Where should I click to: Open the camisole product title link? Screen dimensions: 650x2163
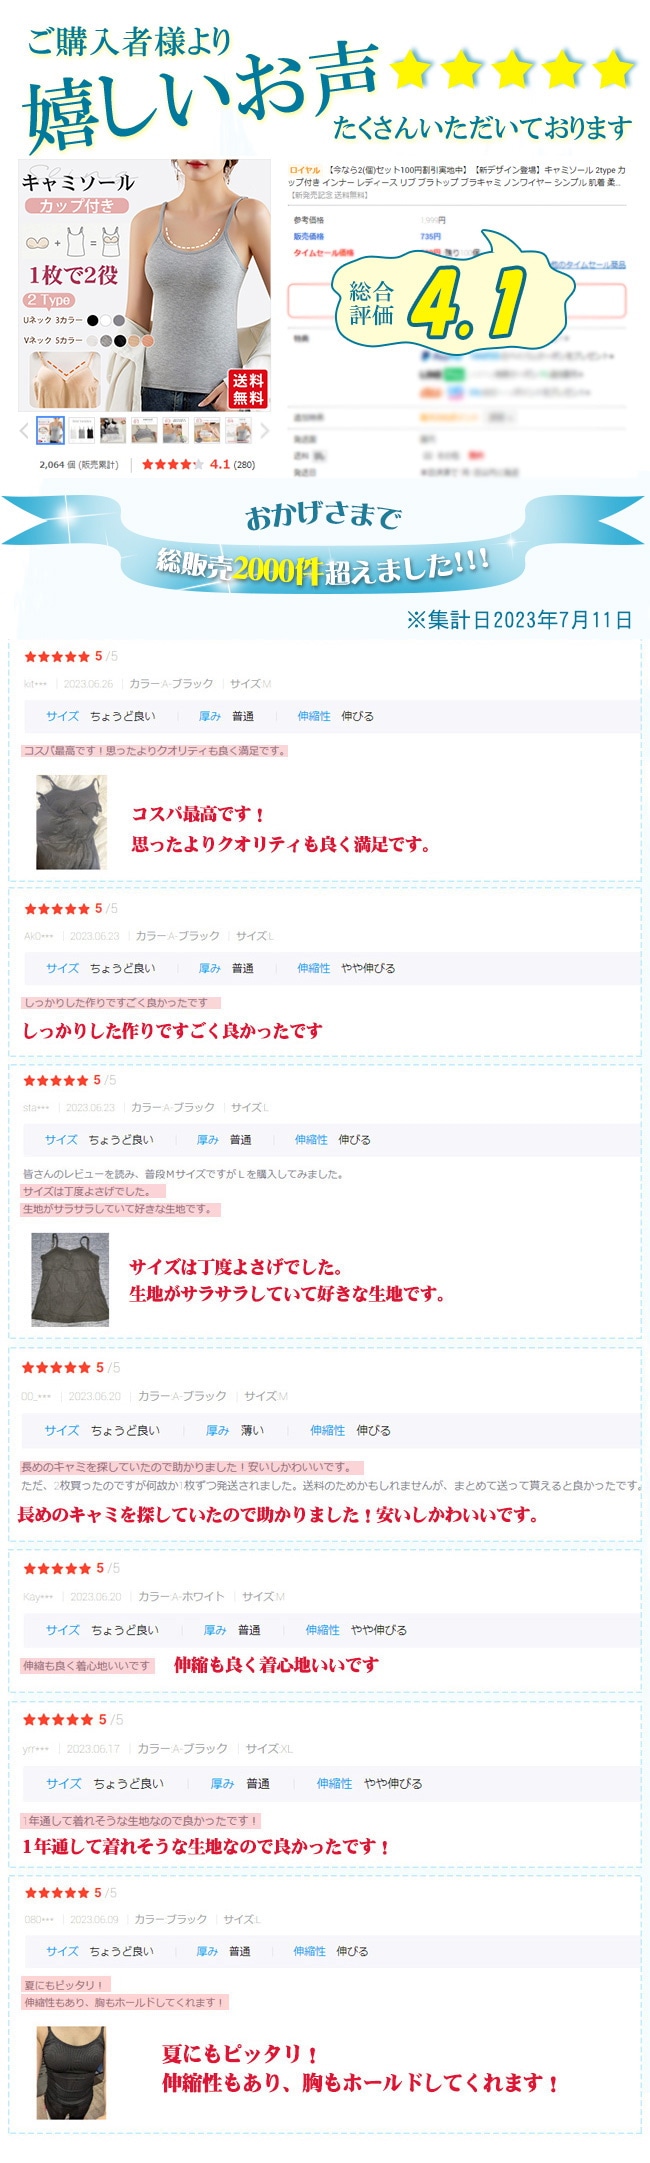tap(457, 176)
